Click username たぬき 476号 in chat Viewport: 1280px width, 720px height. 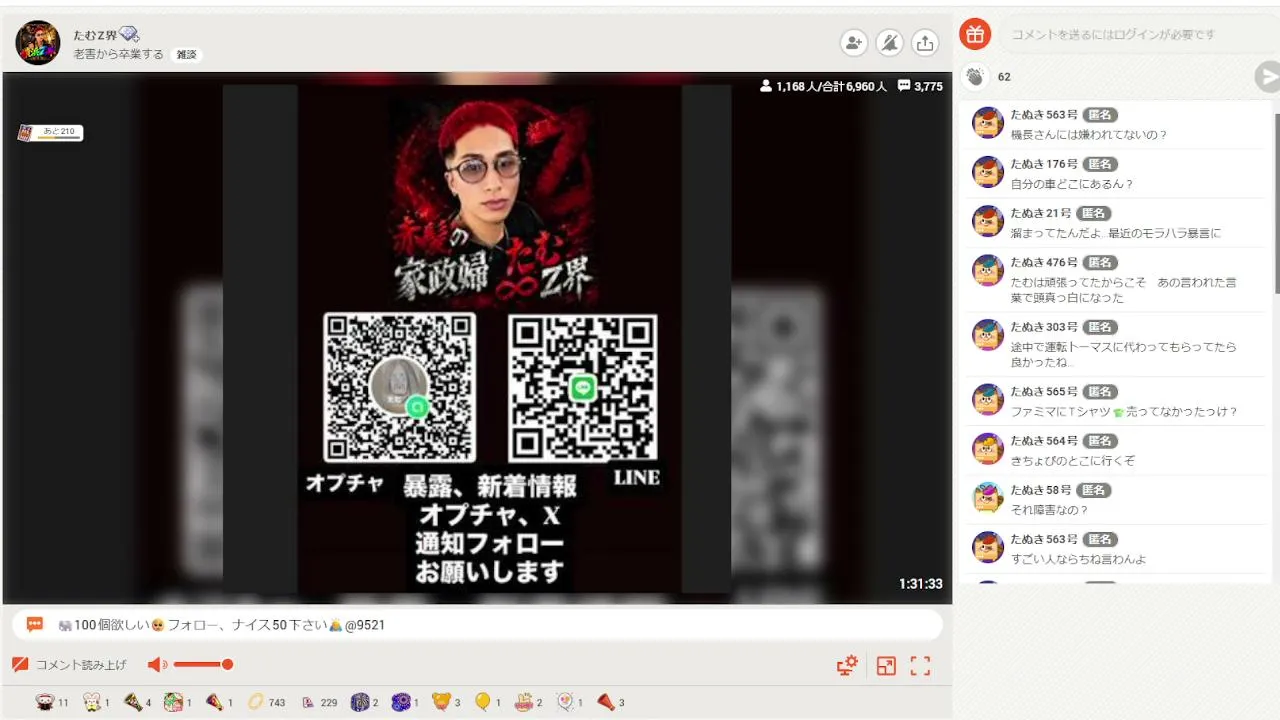1044,262
